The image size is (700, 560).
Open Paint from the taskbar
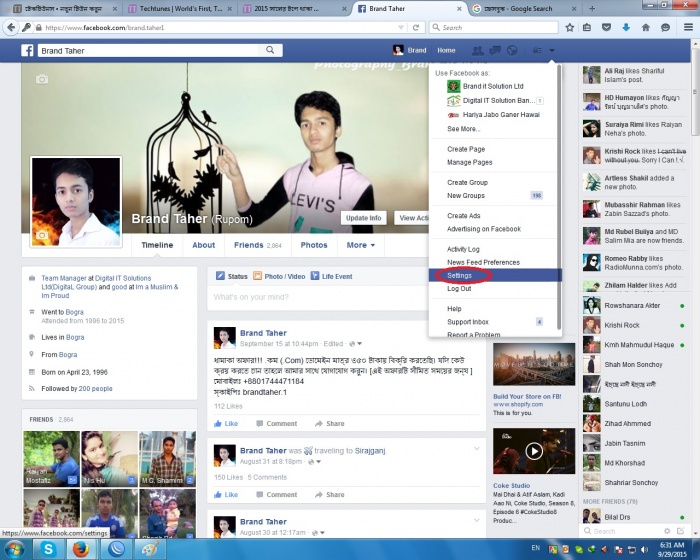click(150, 549)
